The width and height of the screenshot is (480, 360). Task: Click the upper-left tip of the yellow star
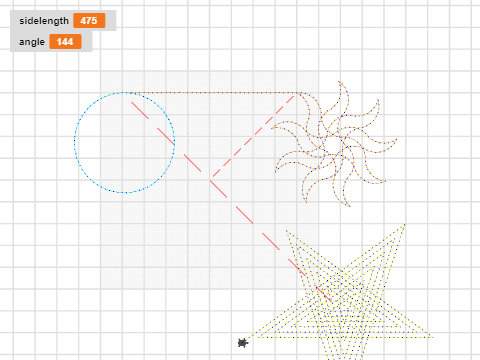286,230
